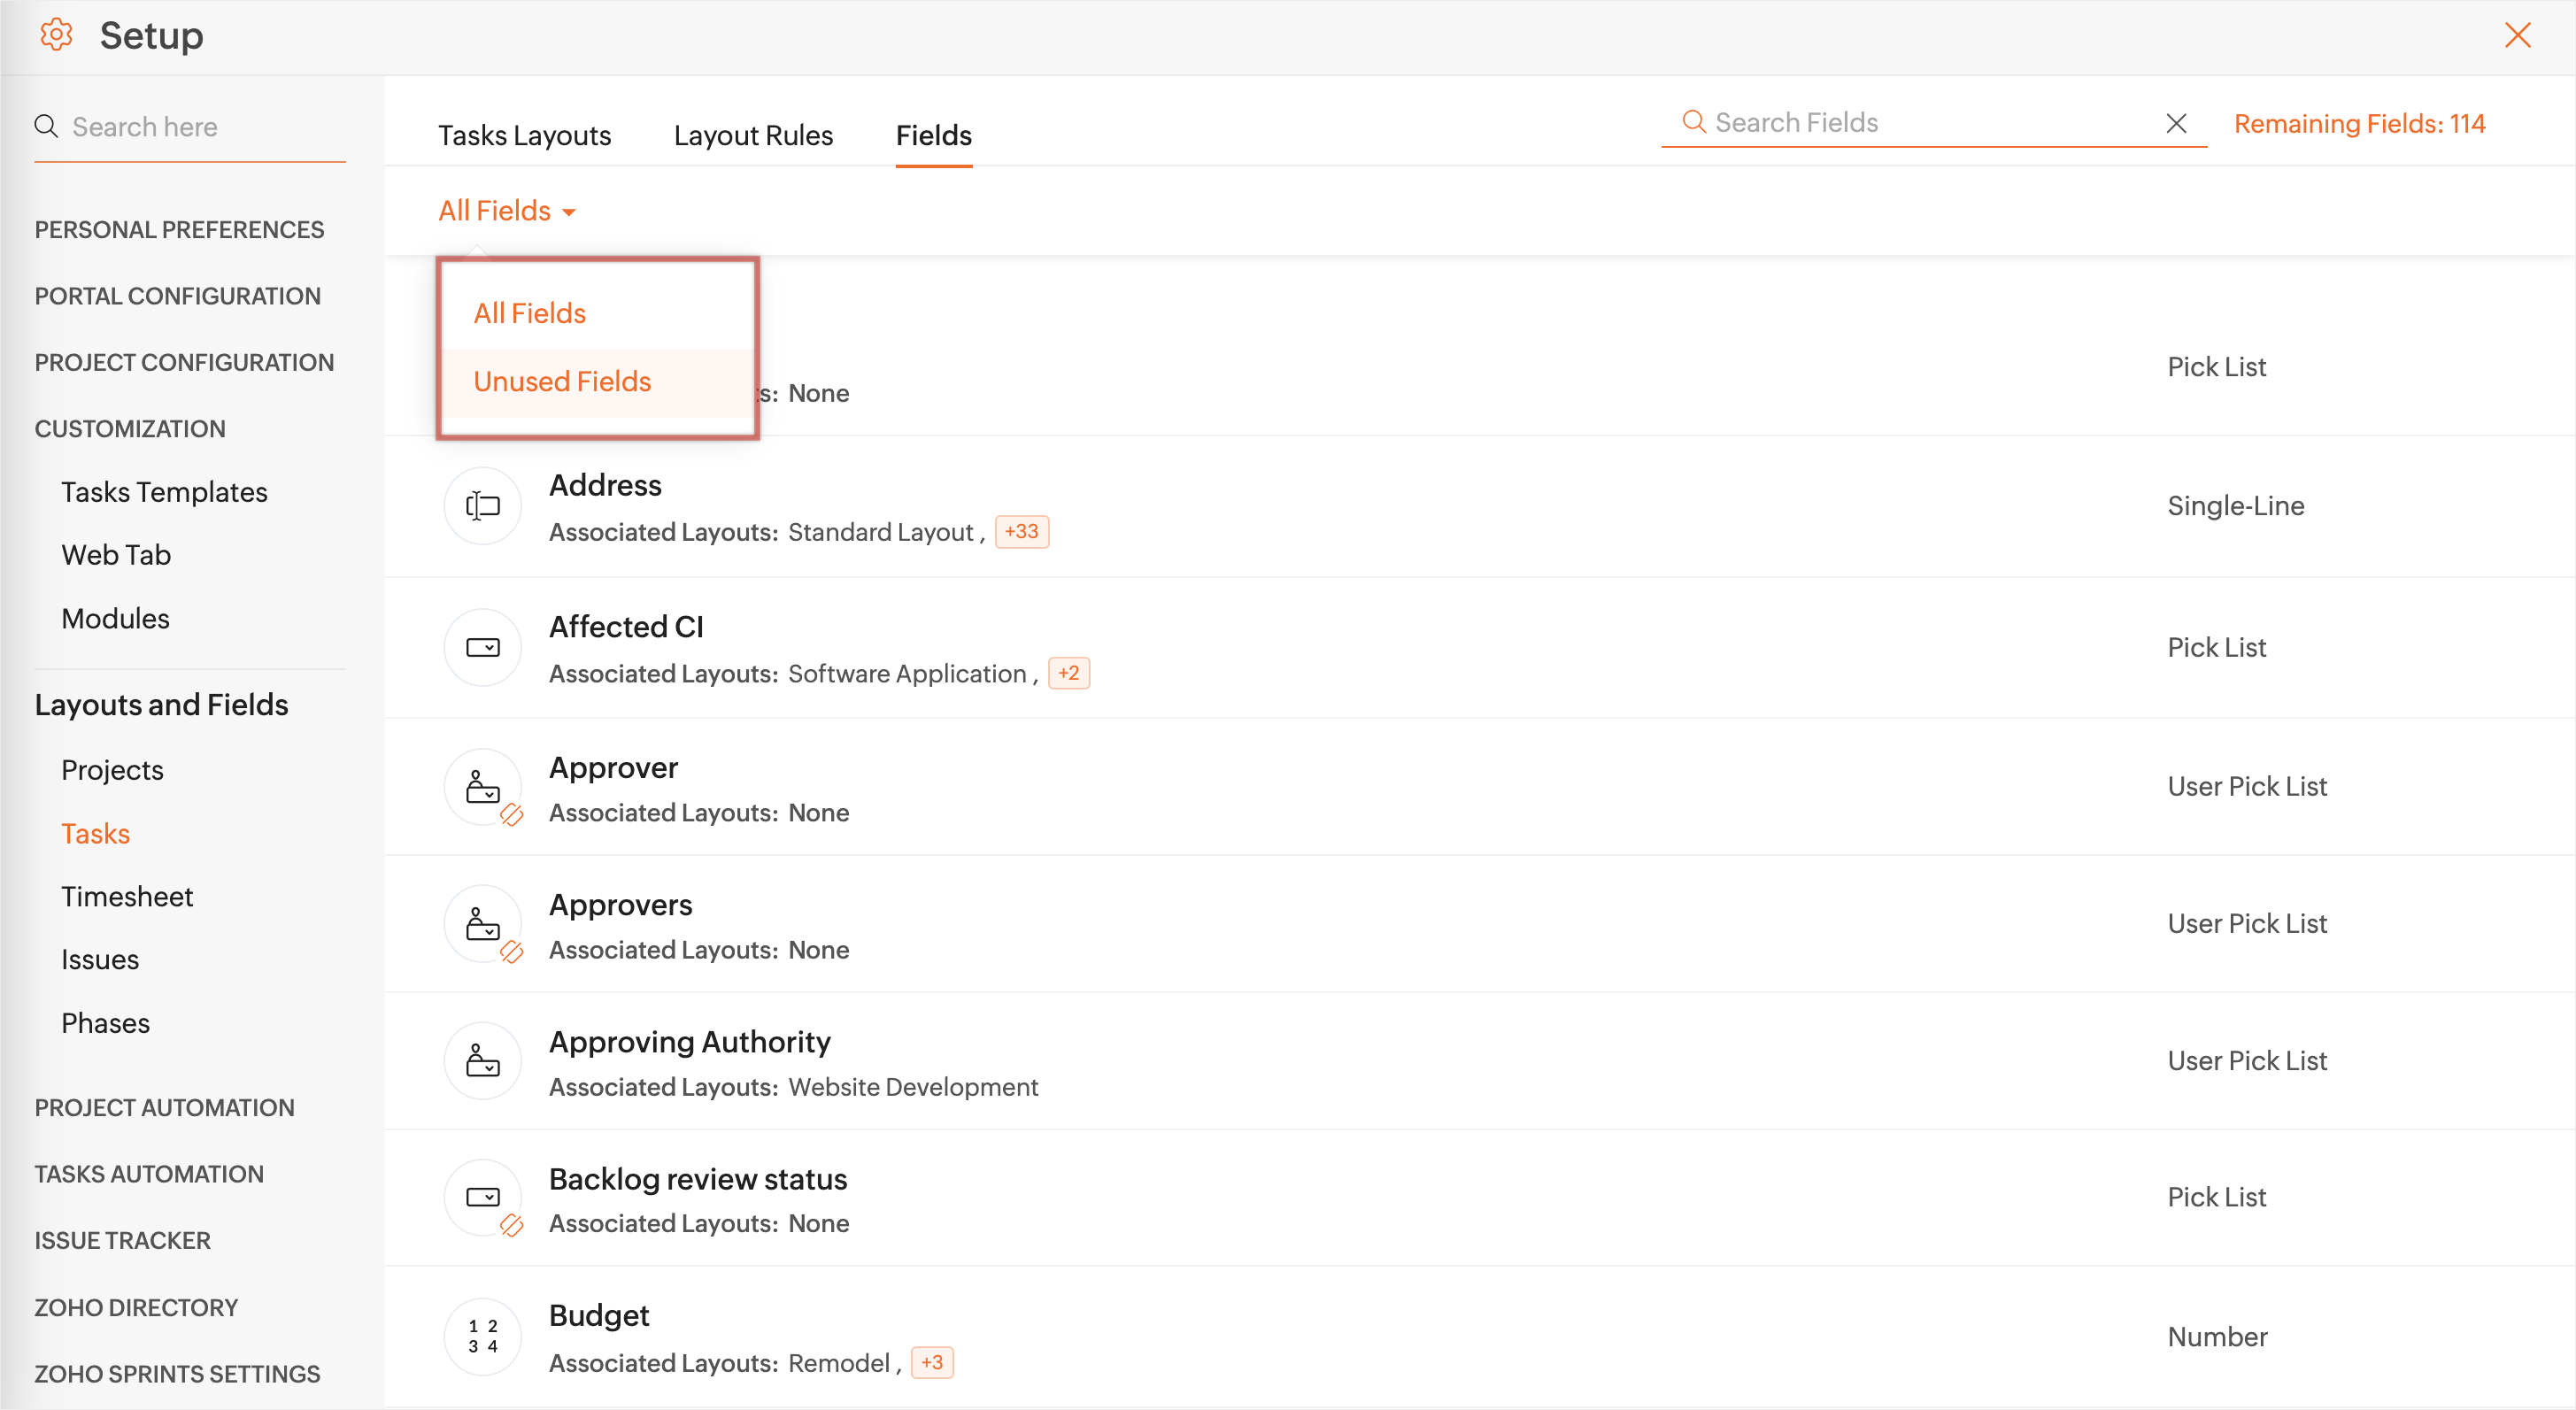This screenshot has width=2576, height=1410.
Task: Open the Backlog review status field
Action: click(698, 1179)
